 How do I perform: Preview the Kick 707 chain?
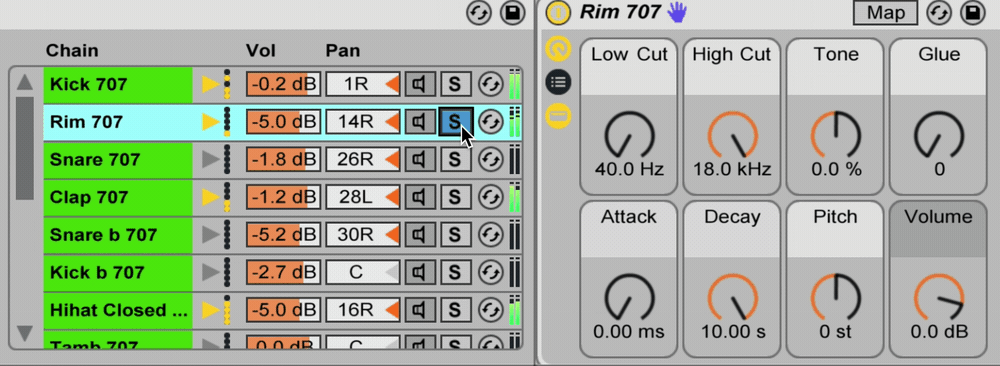(210, 84)
